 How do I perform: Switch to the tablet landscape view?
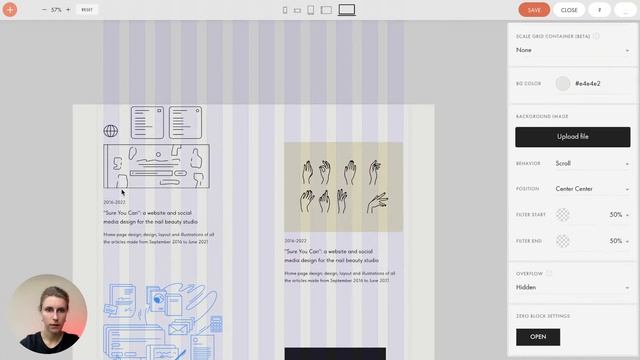click(x=326, y=10)
